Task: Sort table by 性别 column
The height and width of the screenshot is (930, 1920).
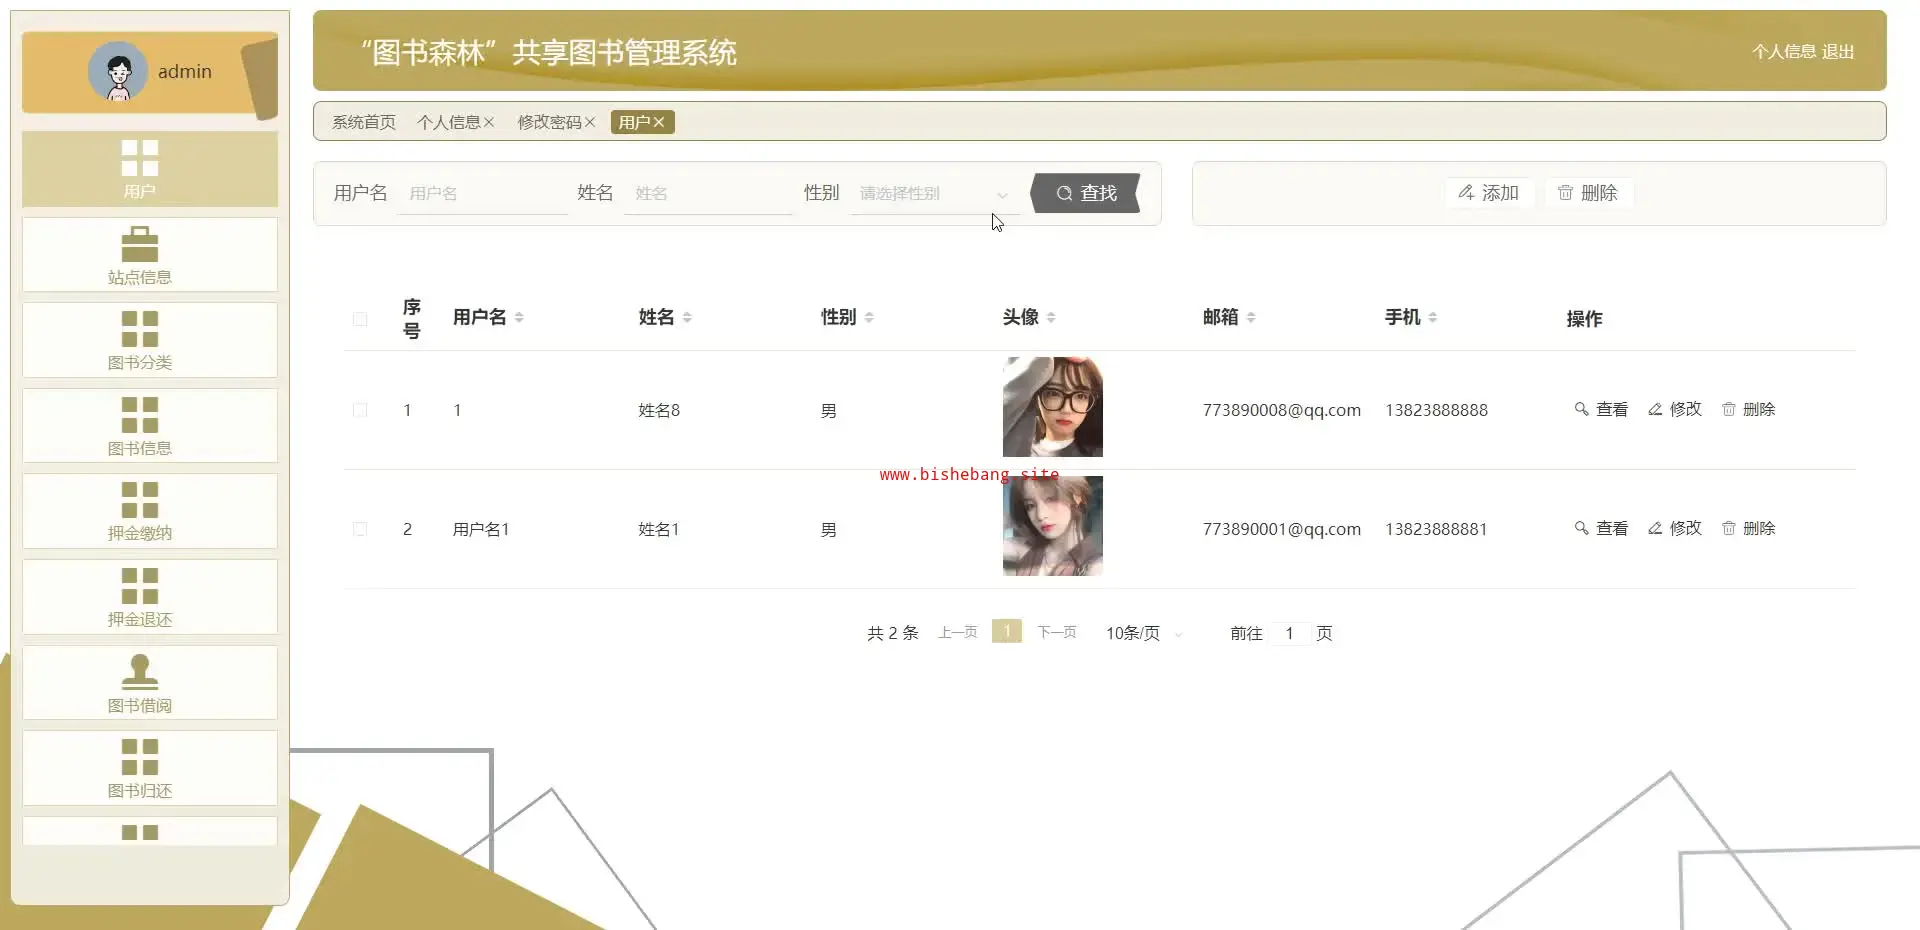Action: click(869, 317)
